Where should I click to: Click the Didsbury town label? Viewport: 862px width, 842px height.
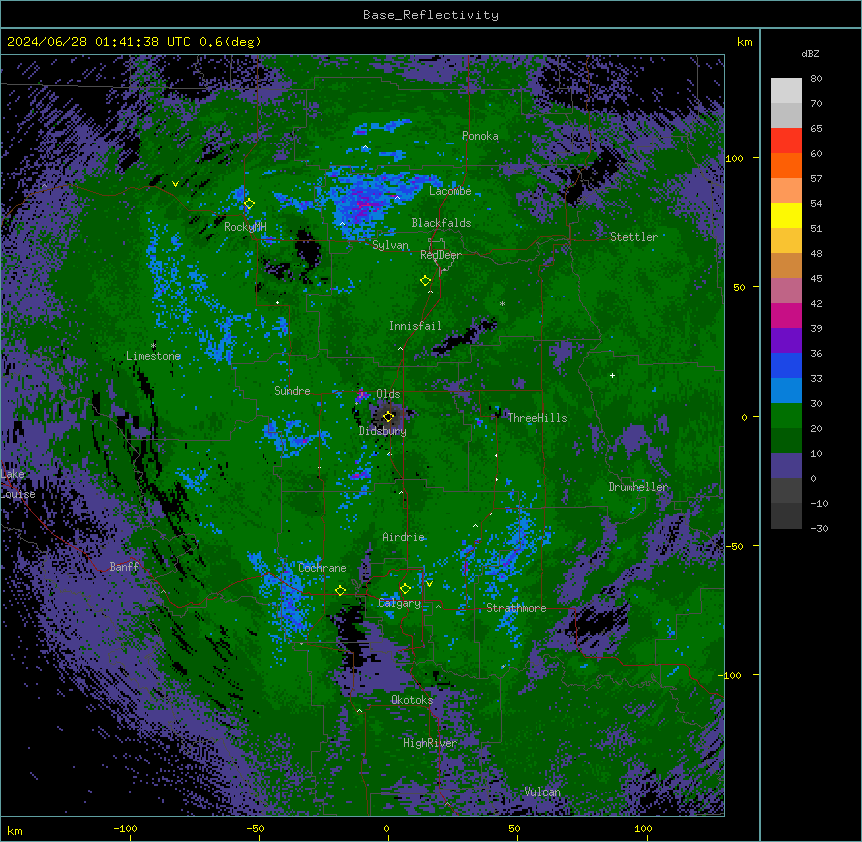pos(383,431)
